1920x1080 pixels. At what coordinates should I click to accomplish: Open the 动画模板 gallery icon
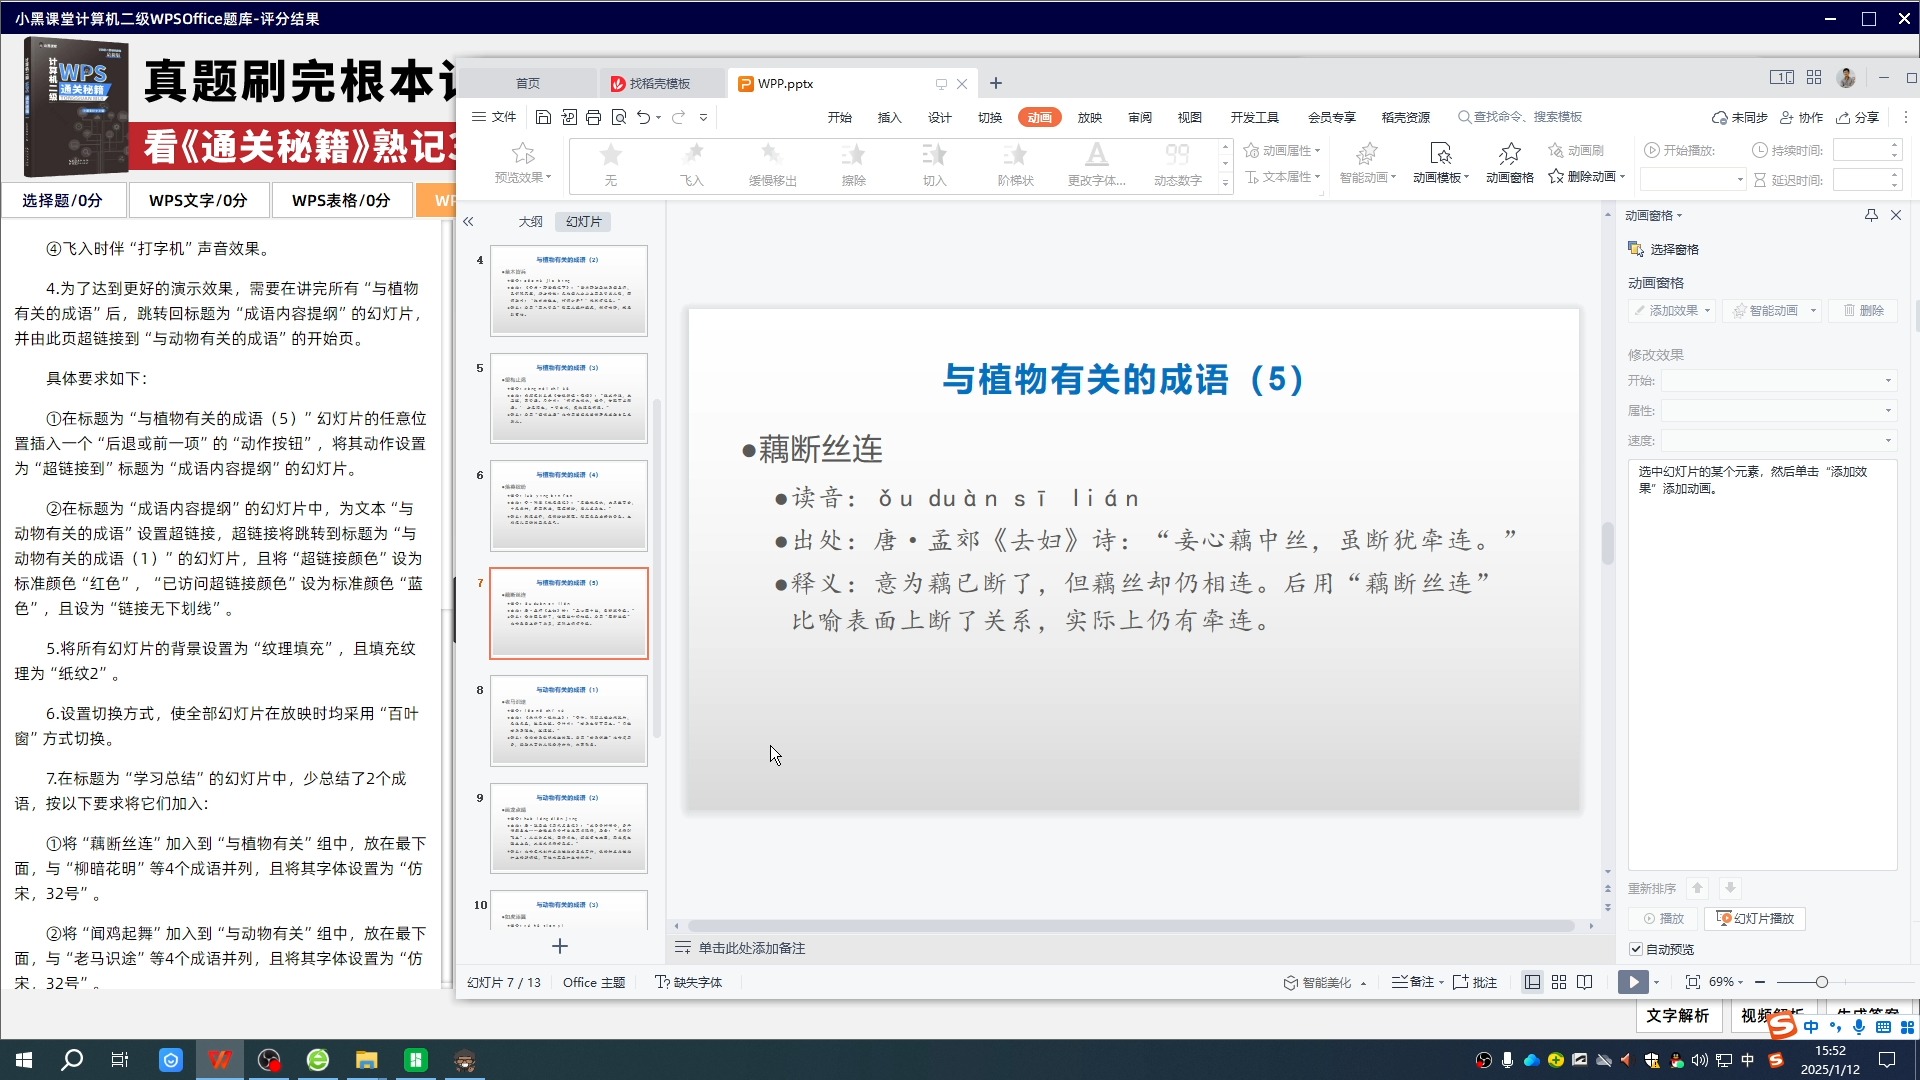pos(1440,160)
